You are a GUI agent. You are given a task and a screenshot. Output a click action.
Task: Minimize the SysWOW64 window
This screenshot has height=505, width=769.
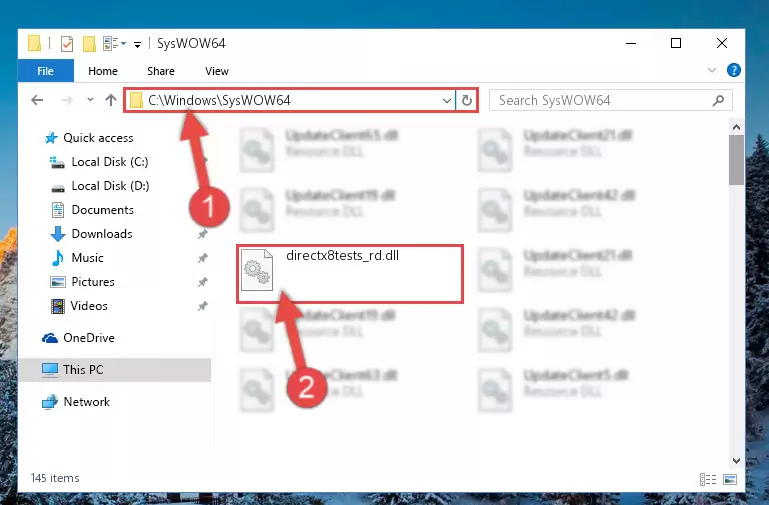click(x=631, y=43)
